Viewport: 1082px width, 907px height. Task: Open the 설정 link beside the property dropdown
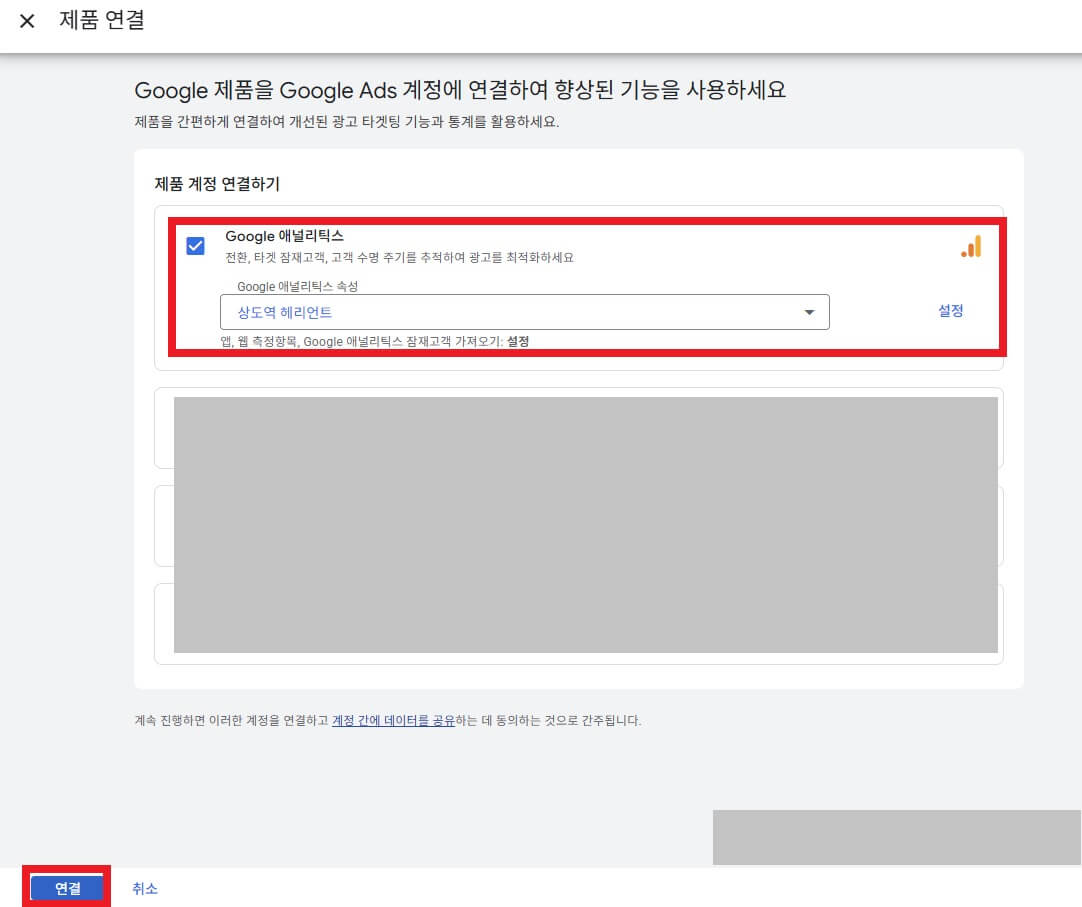click(x=950, y=311)
